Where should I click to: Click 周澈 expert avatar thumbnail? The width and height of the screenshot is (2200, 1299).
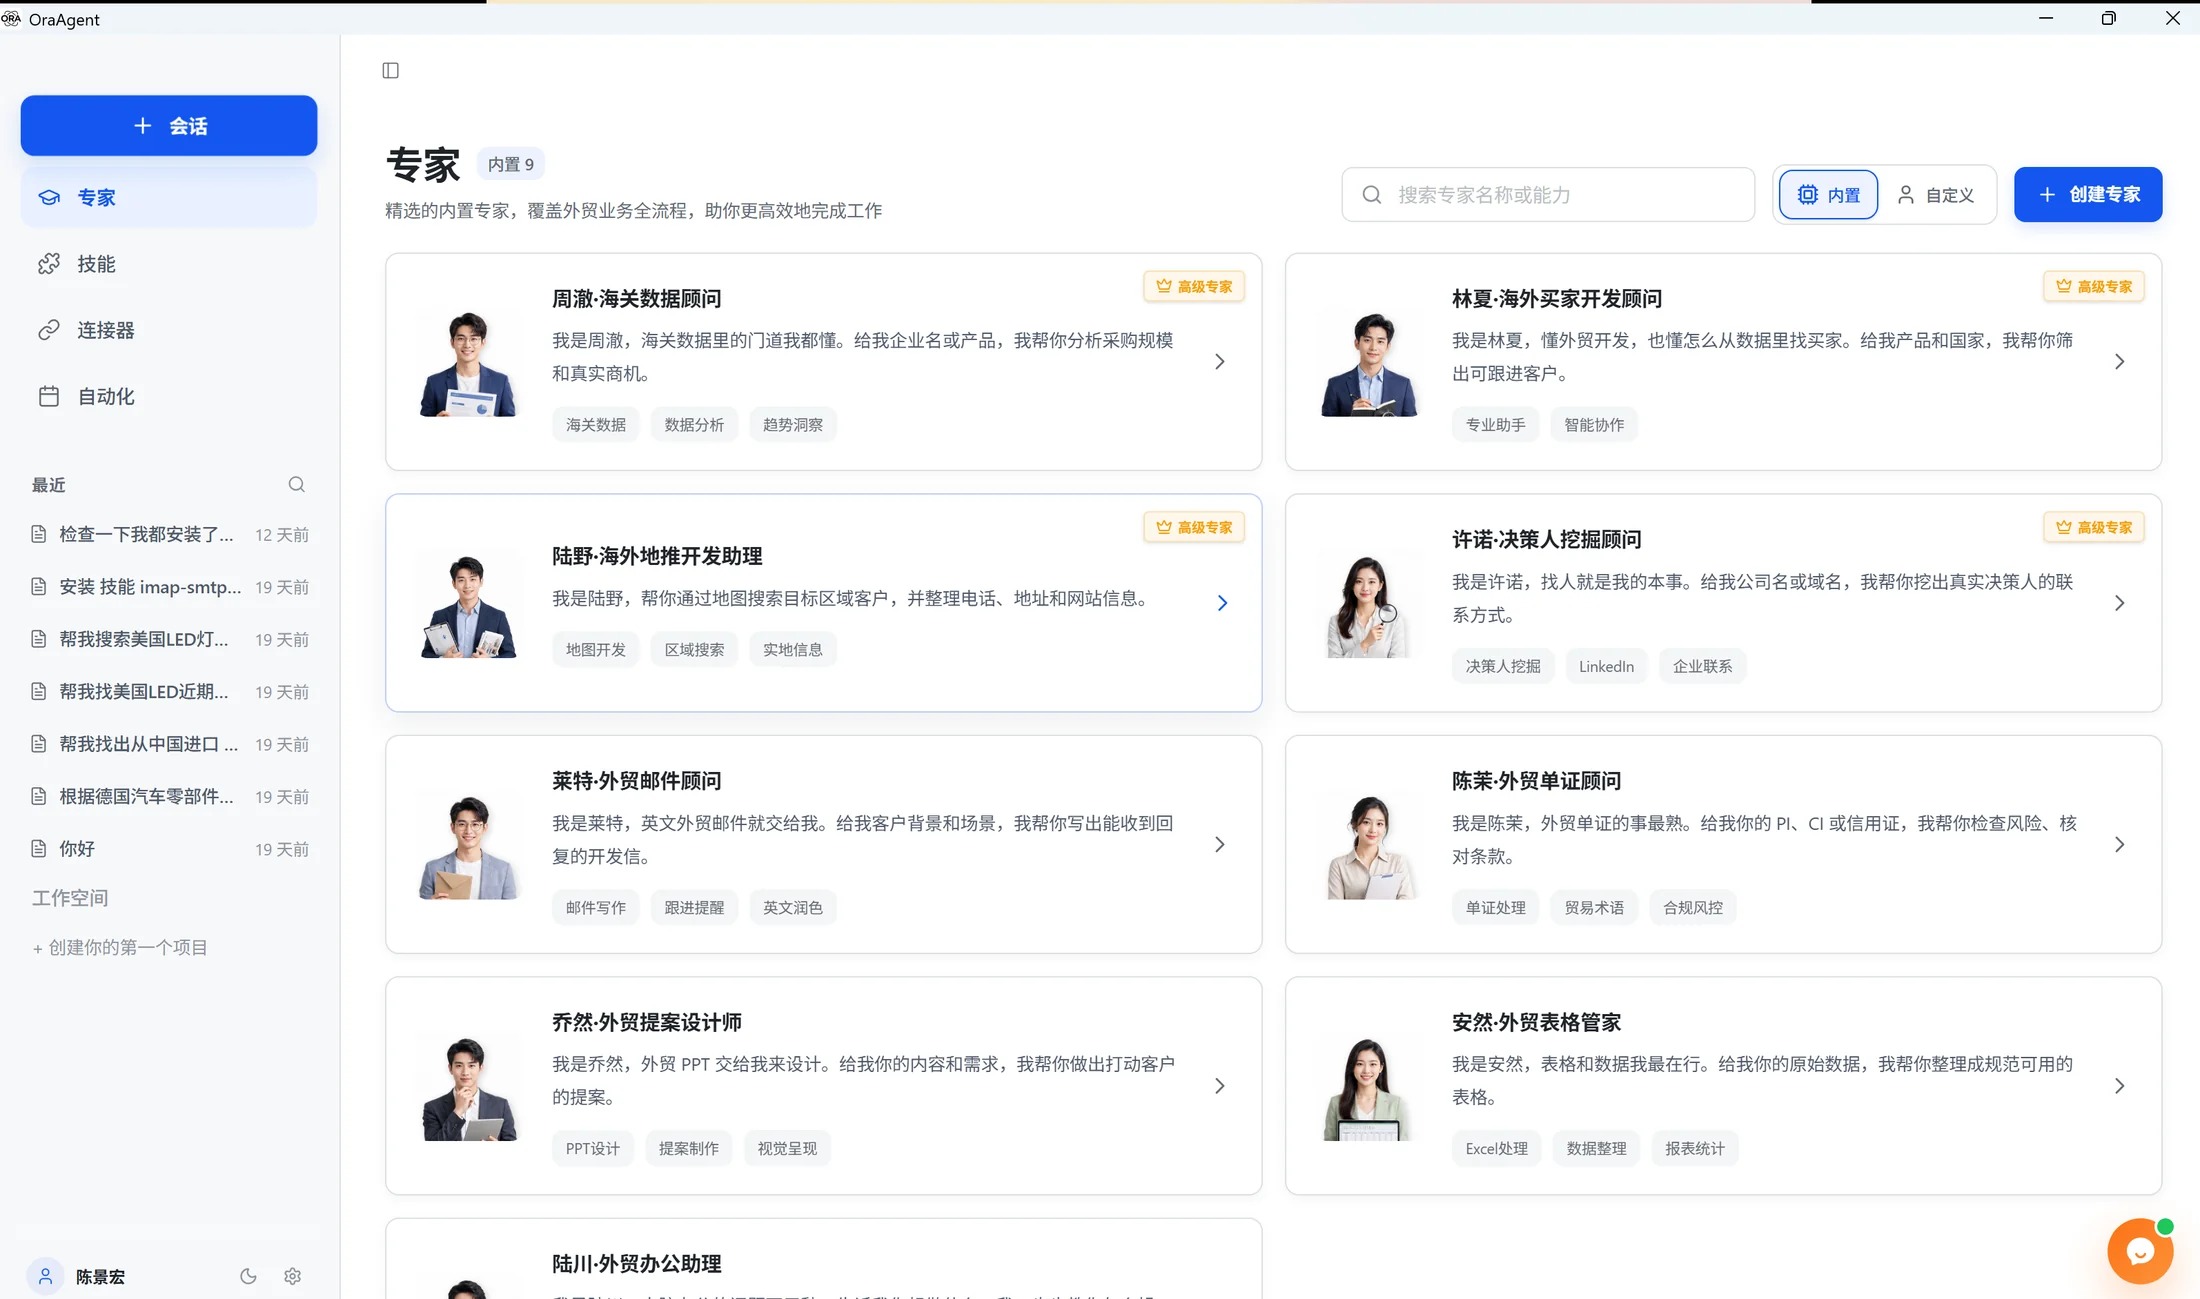468,362
